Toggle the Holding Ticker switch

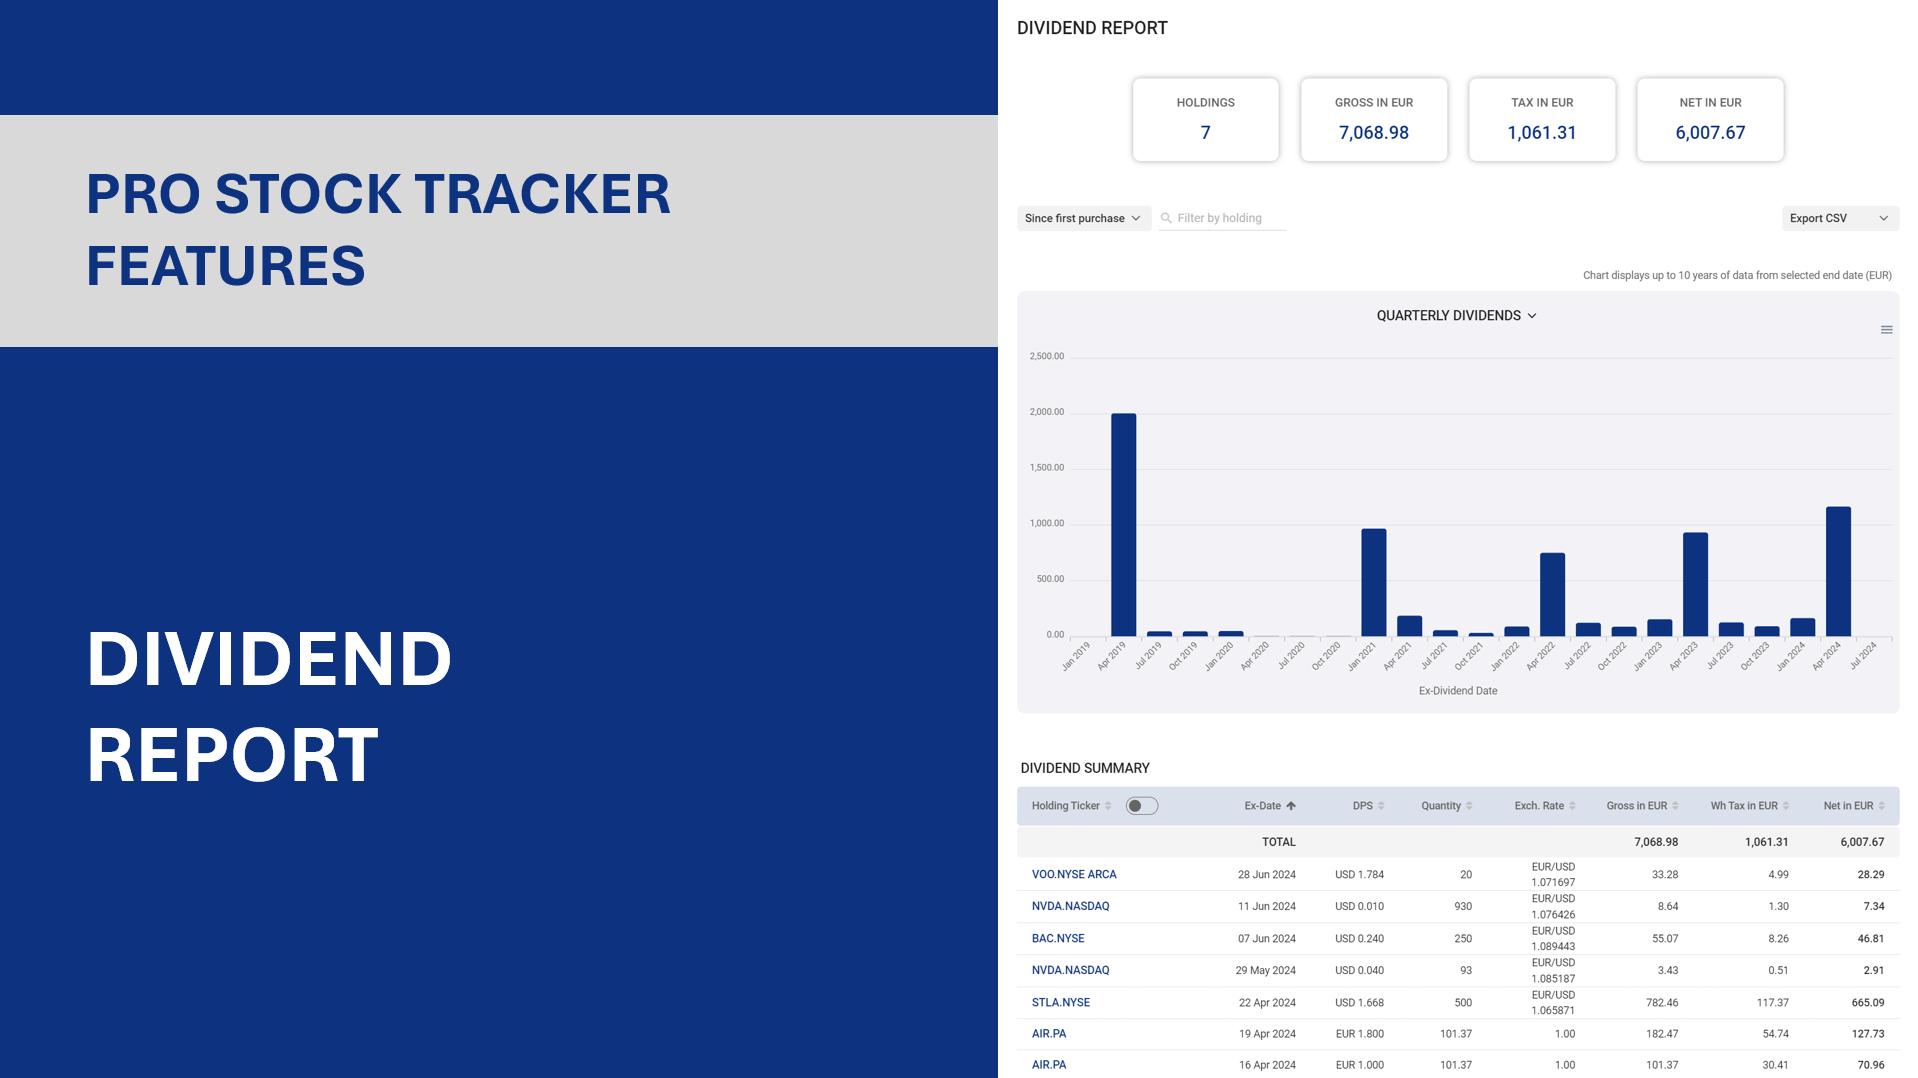(x=1141, y=806)
